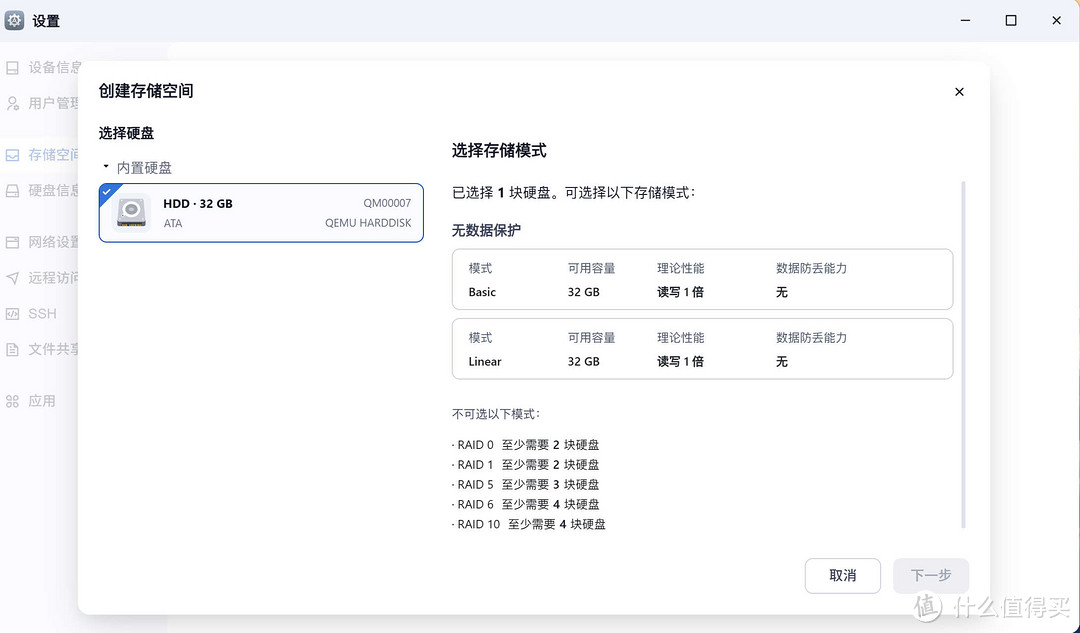Click the 取消 button

[x=842, y=575]
